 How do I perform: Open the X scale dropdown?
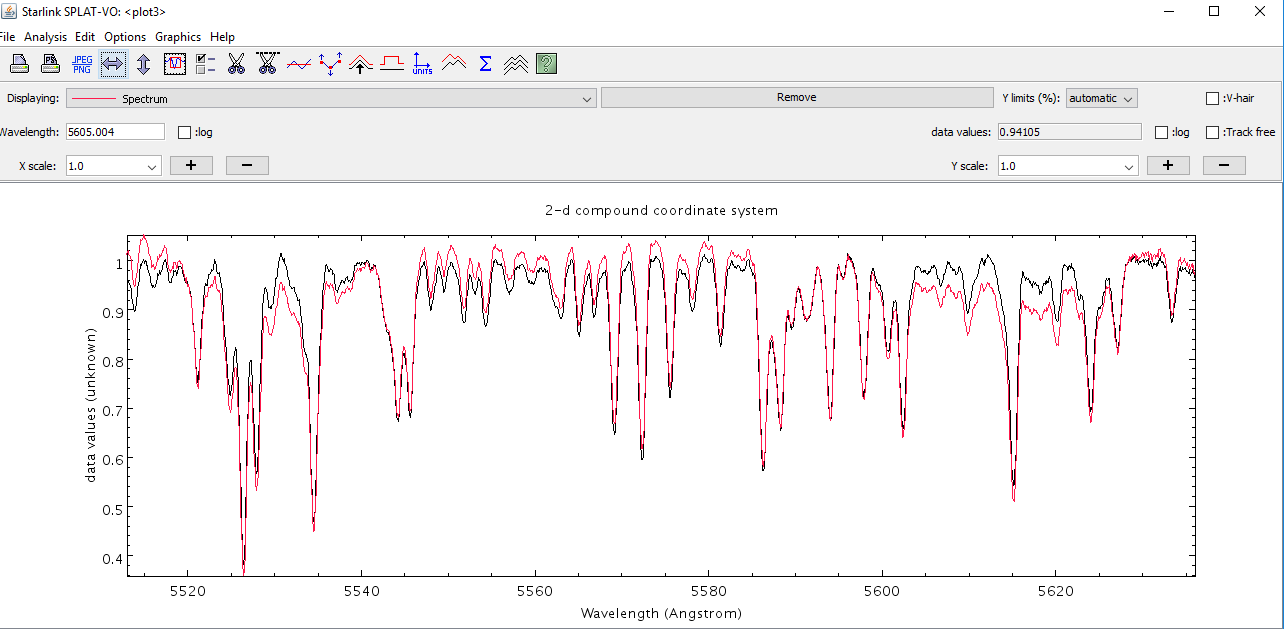point(113,166)
